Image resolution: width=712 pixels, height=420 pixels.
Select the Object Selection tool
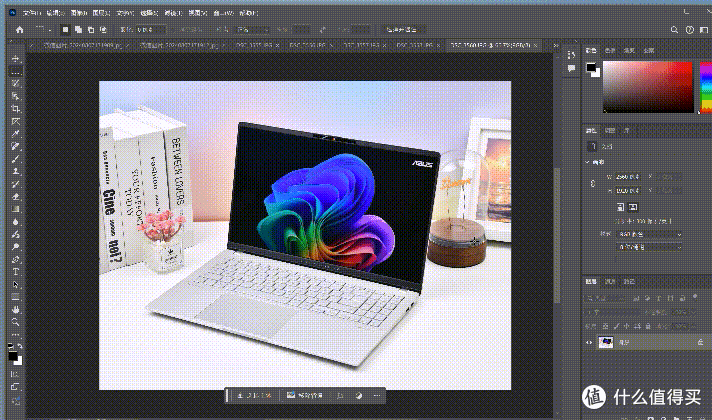click(15, 96)
